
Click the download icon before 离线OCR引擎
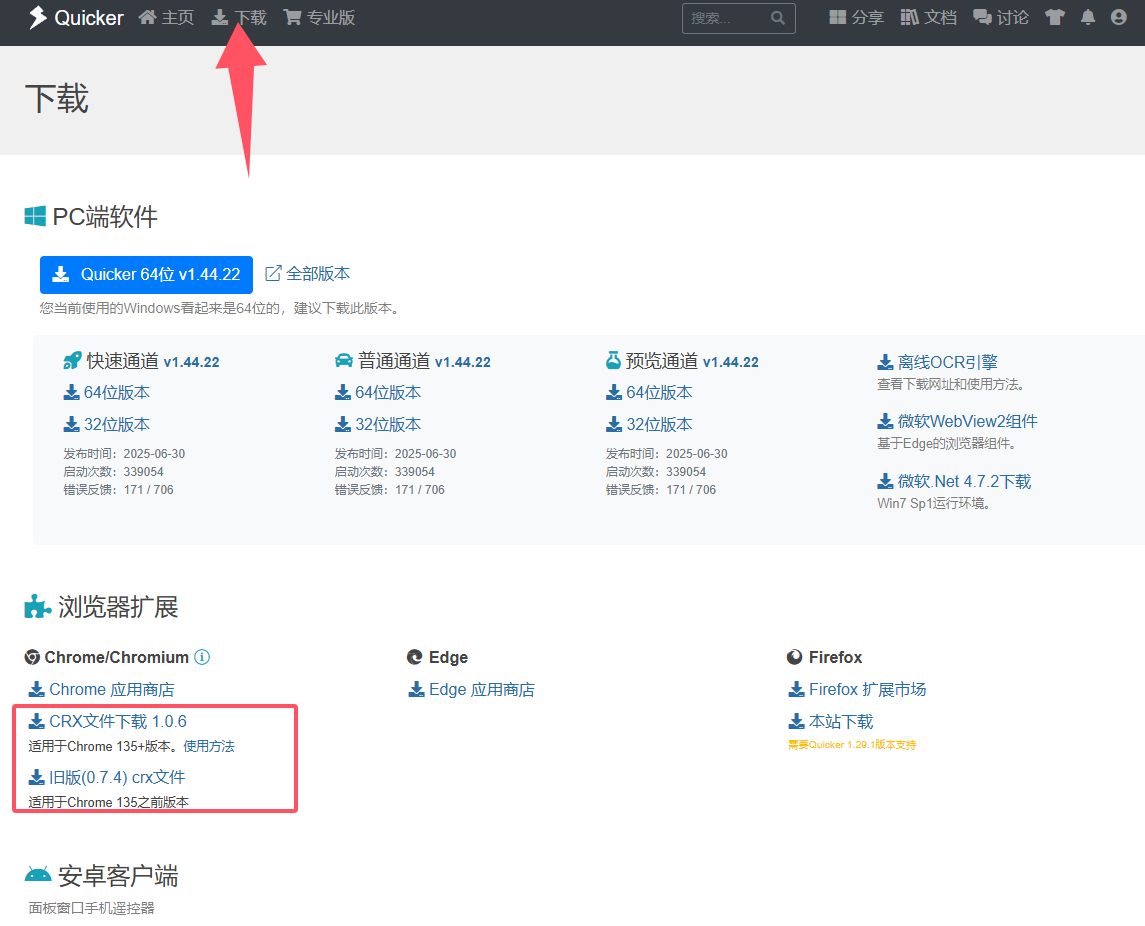tap(885, 362)
